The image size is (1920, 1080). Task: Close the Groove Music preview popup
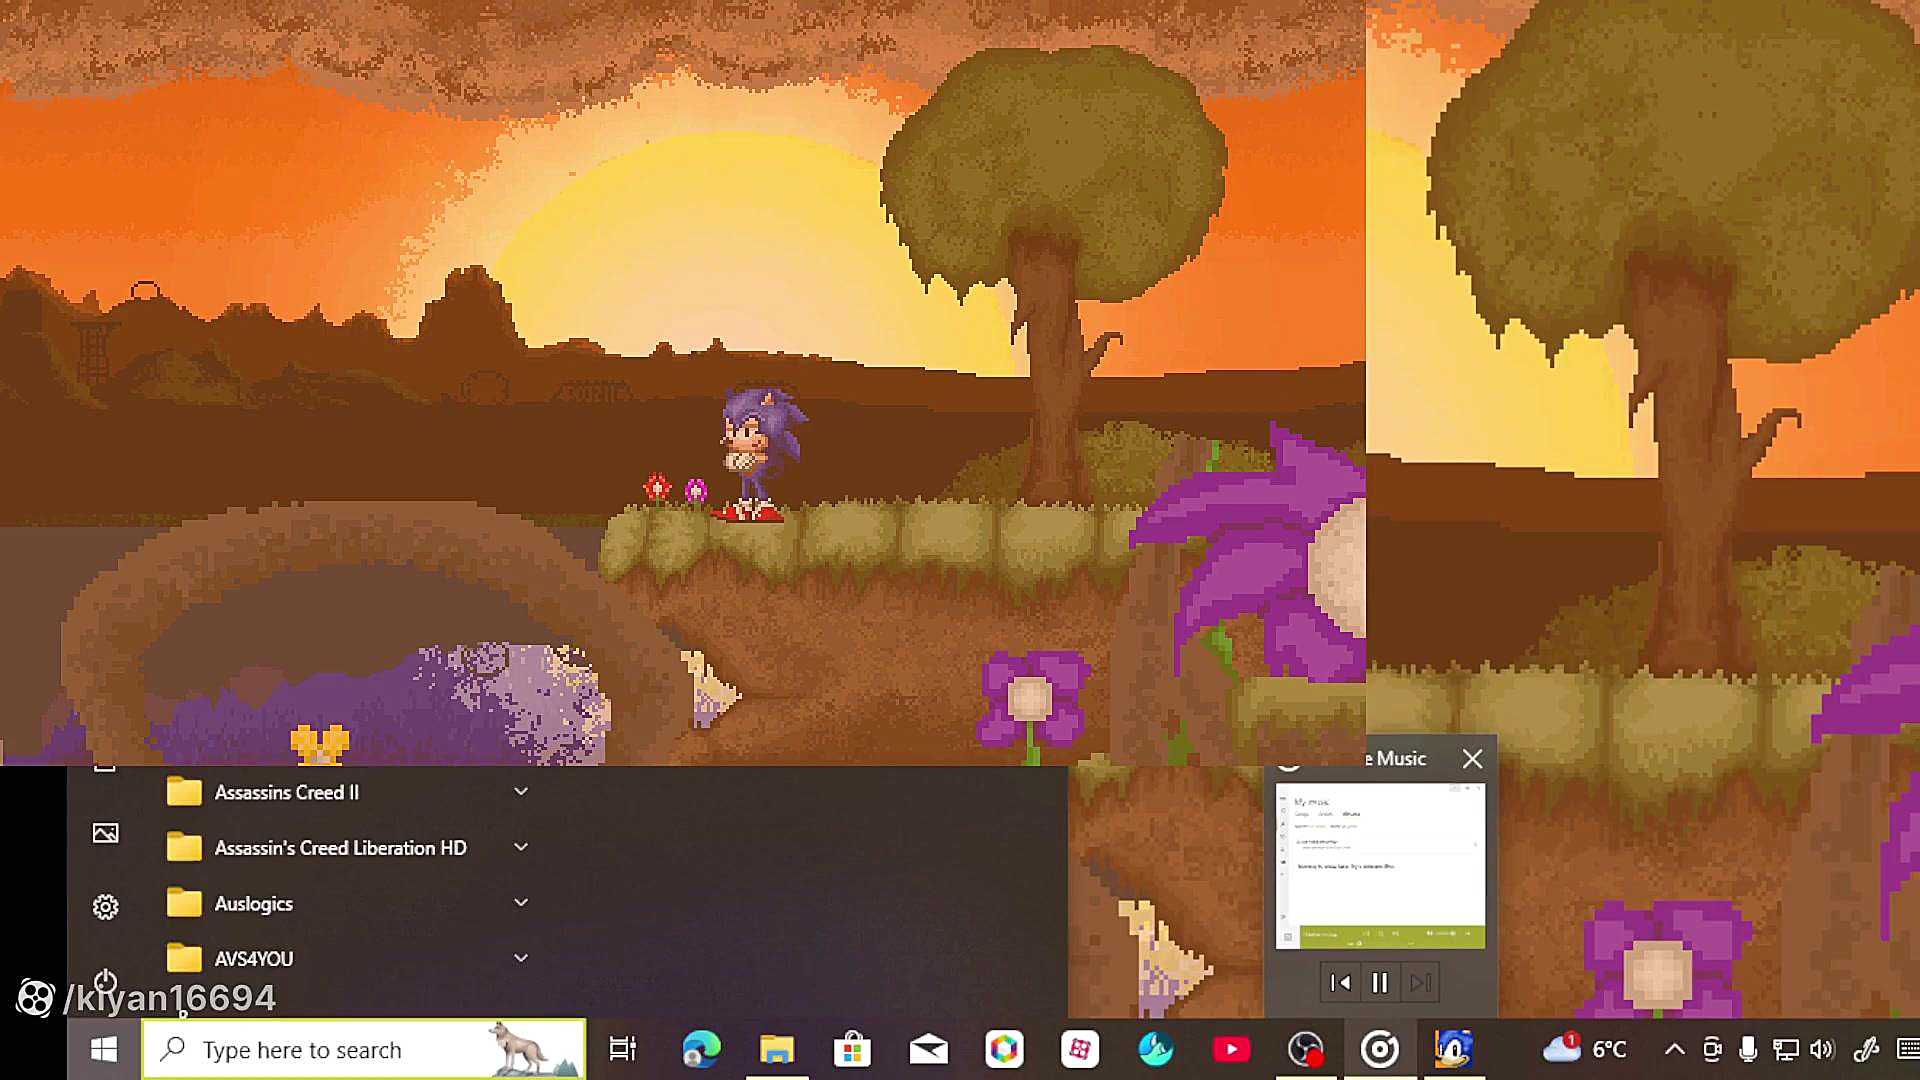pyautogui.click(x=1472, y=759)
